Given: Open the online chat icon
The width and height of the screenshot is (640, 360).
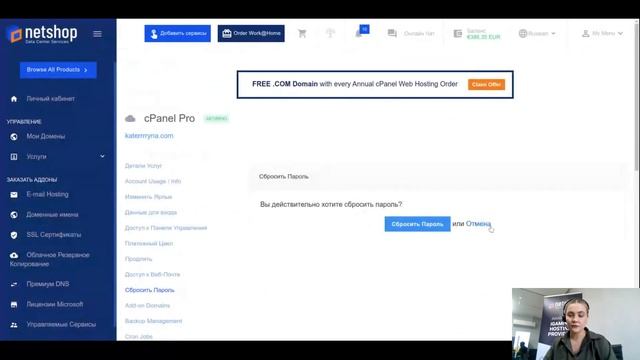Looking at the screenshot, I should tap(392, 33).
